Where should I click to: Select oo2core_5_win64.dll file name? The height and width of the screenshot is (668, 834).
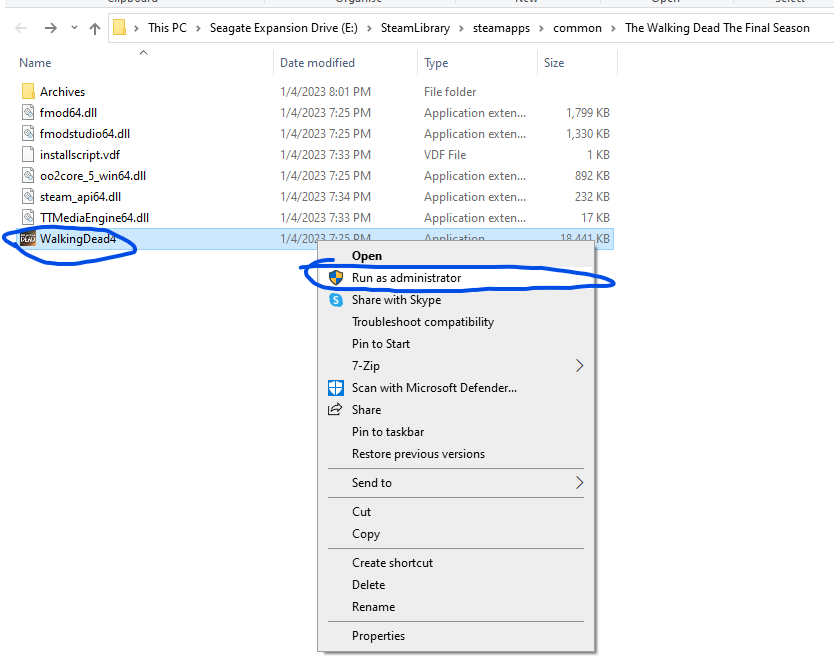(x=93, y=176)
